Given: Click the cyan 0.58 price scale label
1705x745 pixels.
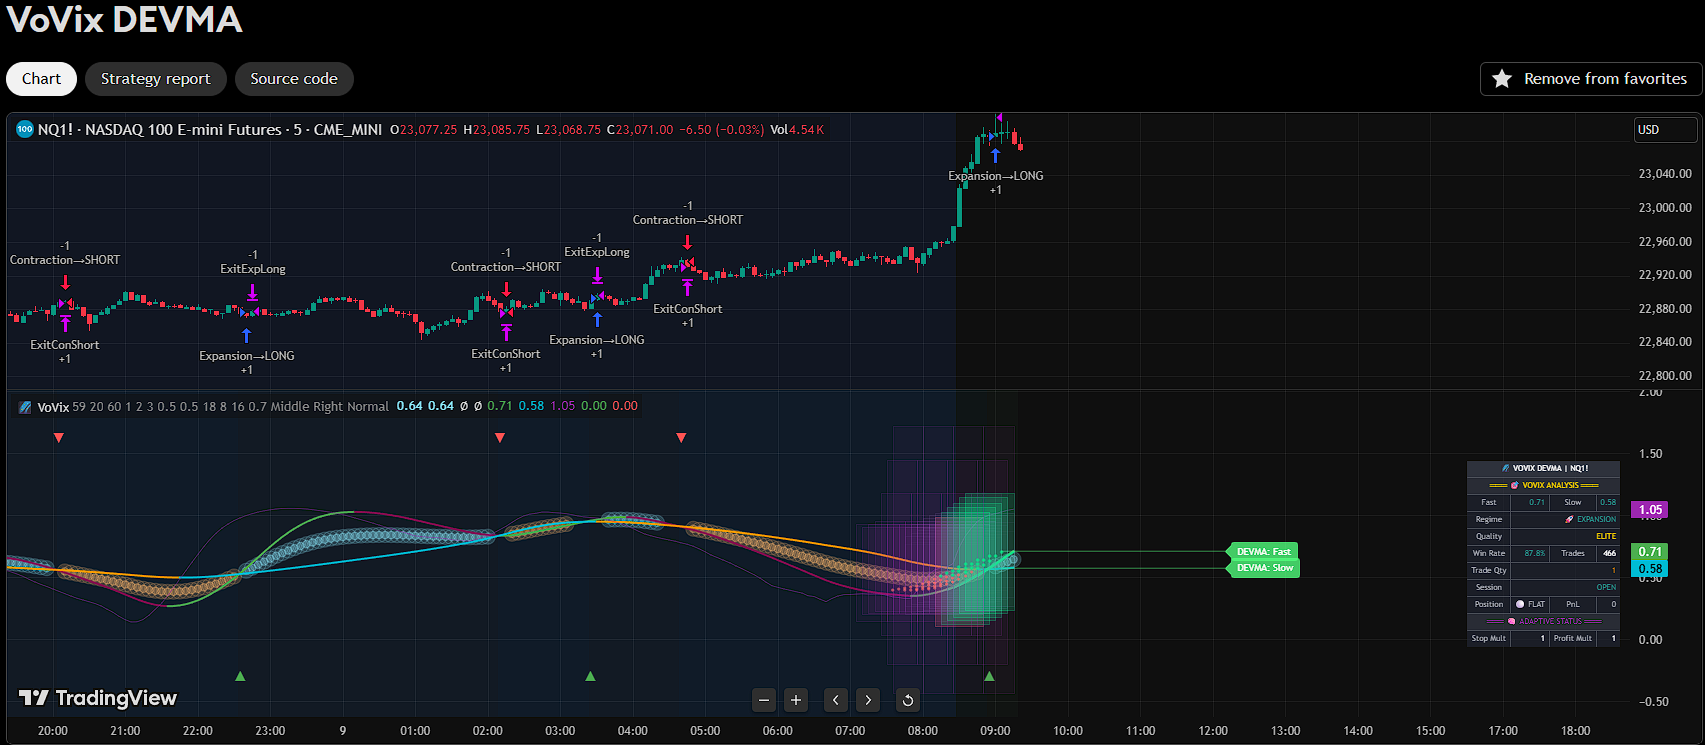Looking at the screenshot, I should (x=1650, y=569).
